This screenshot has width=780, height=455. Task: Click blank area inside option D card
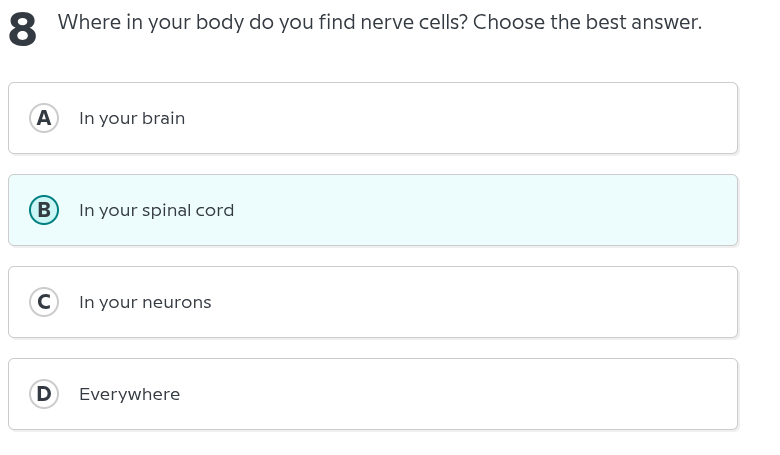click(480, 394)
